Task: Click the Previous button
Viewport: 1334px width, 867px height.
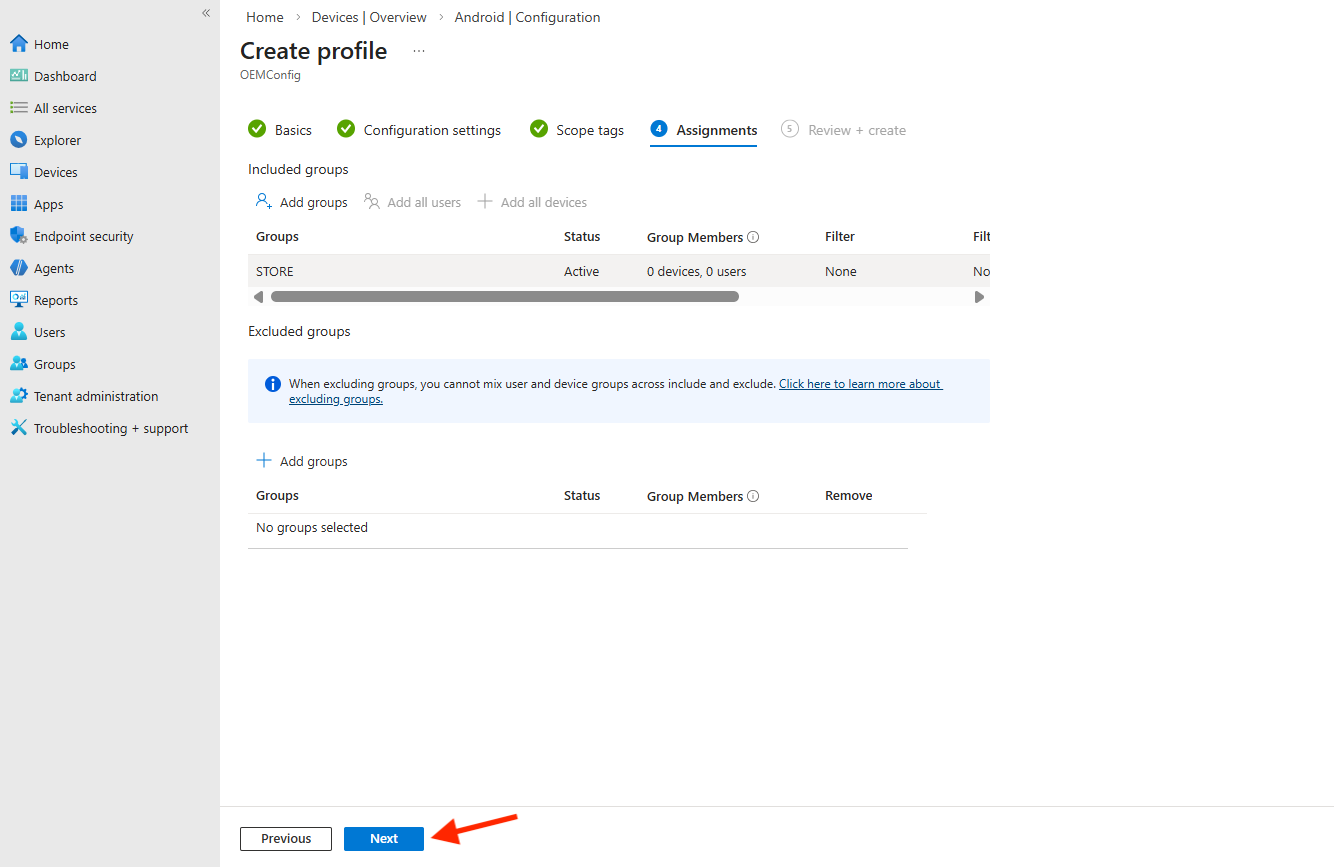Action: 286,839
